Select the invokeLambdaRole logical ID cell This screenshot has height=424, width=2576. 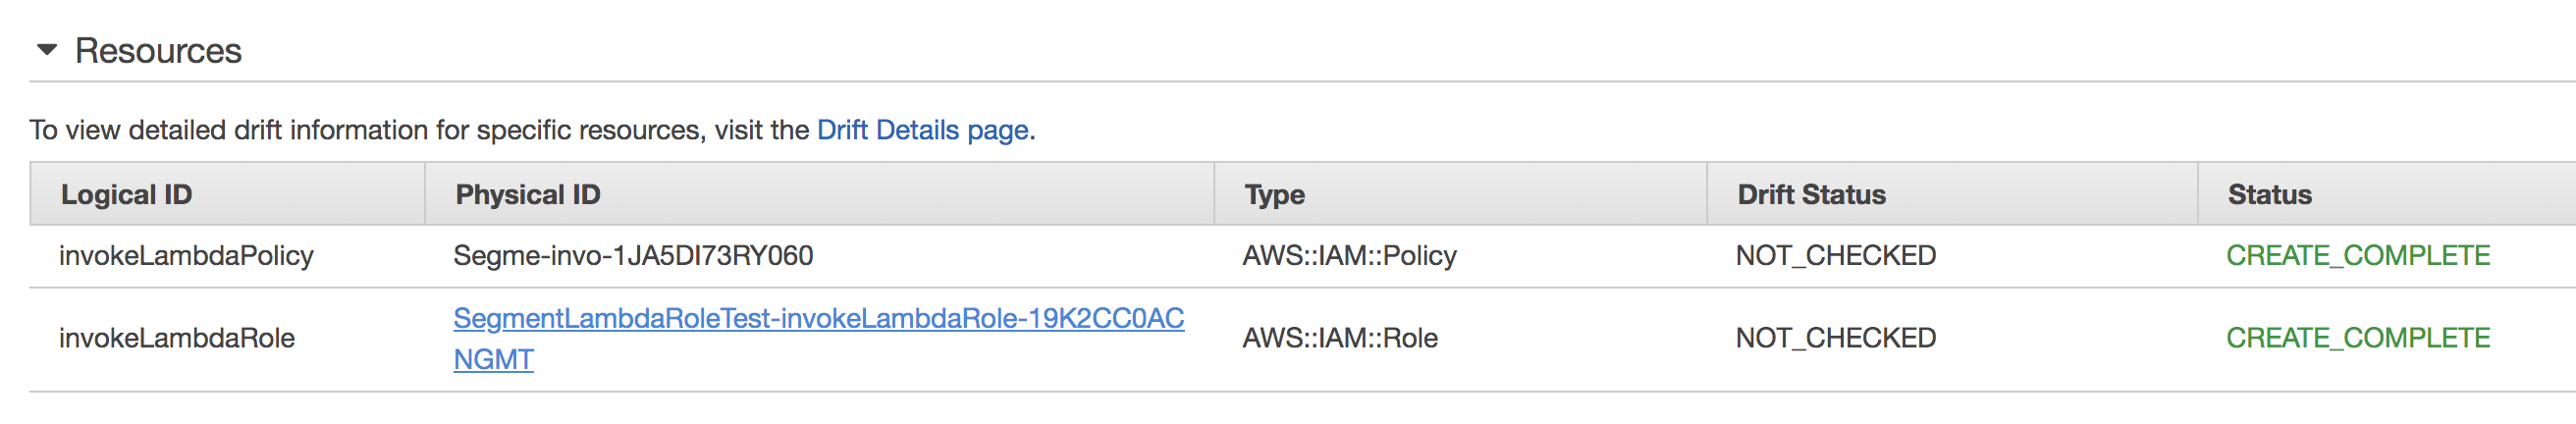click(x=176, y=338)
